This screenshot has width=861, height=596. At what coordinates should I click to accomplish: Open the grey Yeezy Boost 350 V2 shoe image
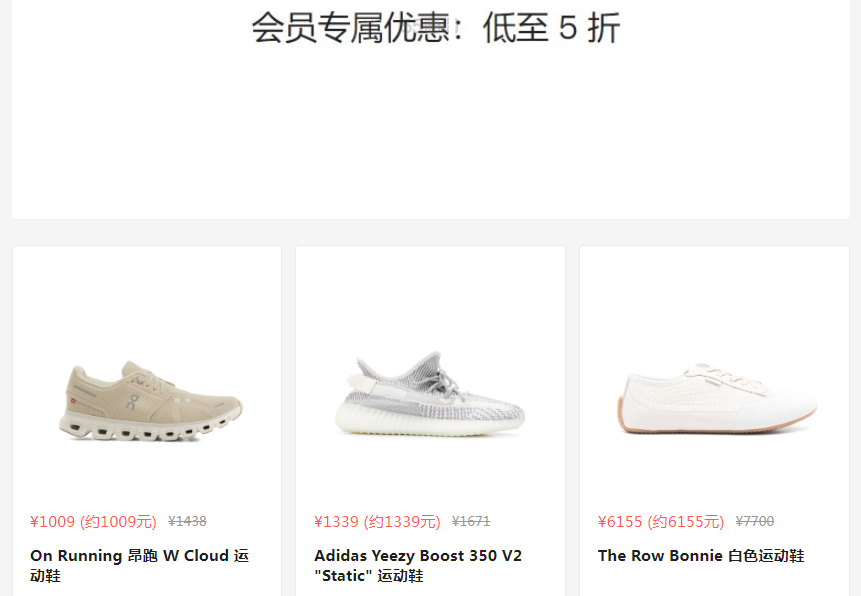[430, 394]
